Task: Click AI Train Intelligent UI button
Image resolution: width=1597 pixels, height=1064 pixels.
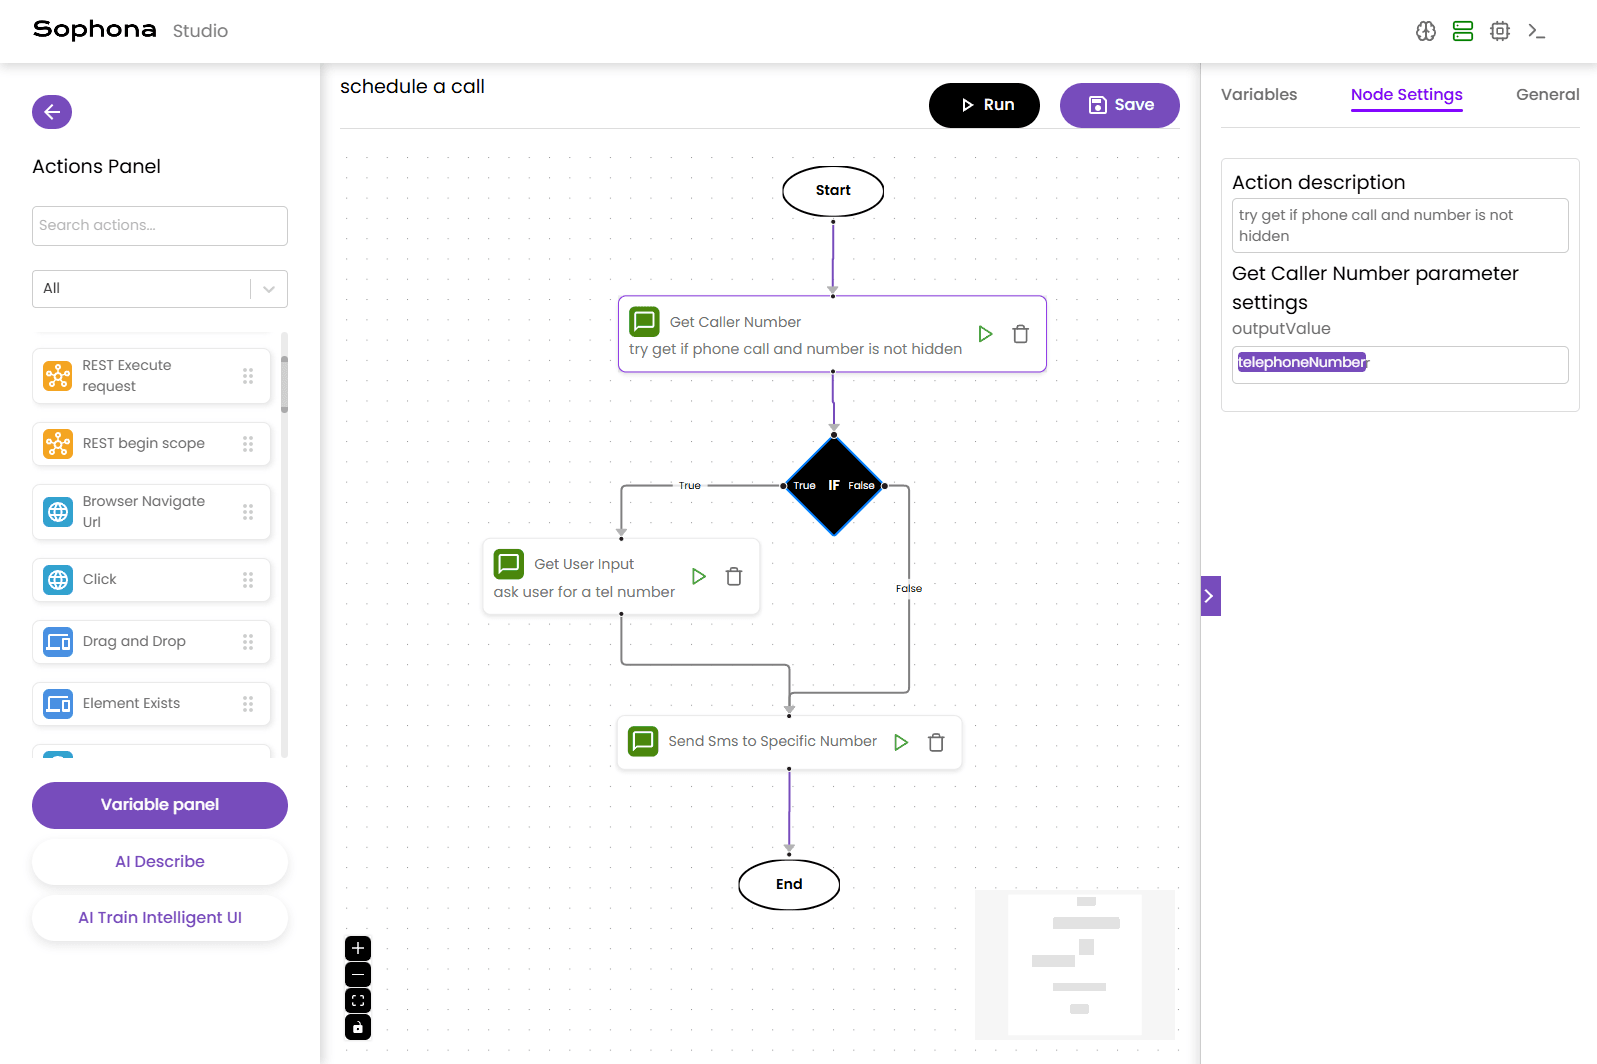Action: pos(160,918)
